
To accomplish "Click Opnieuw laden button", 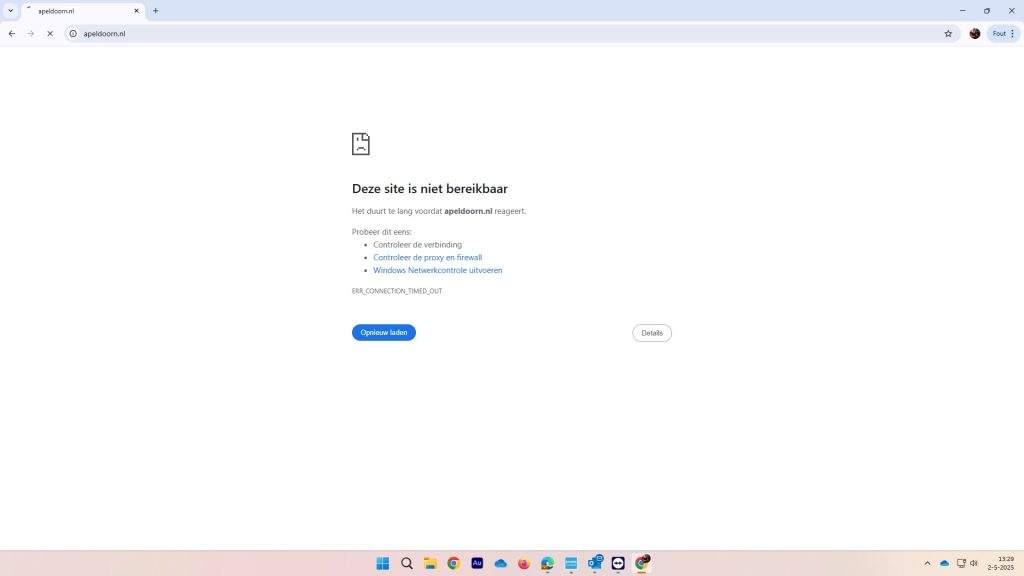I will pyautogui.click(x=383, y=332).
